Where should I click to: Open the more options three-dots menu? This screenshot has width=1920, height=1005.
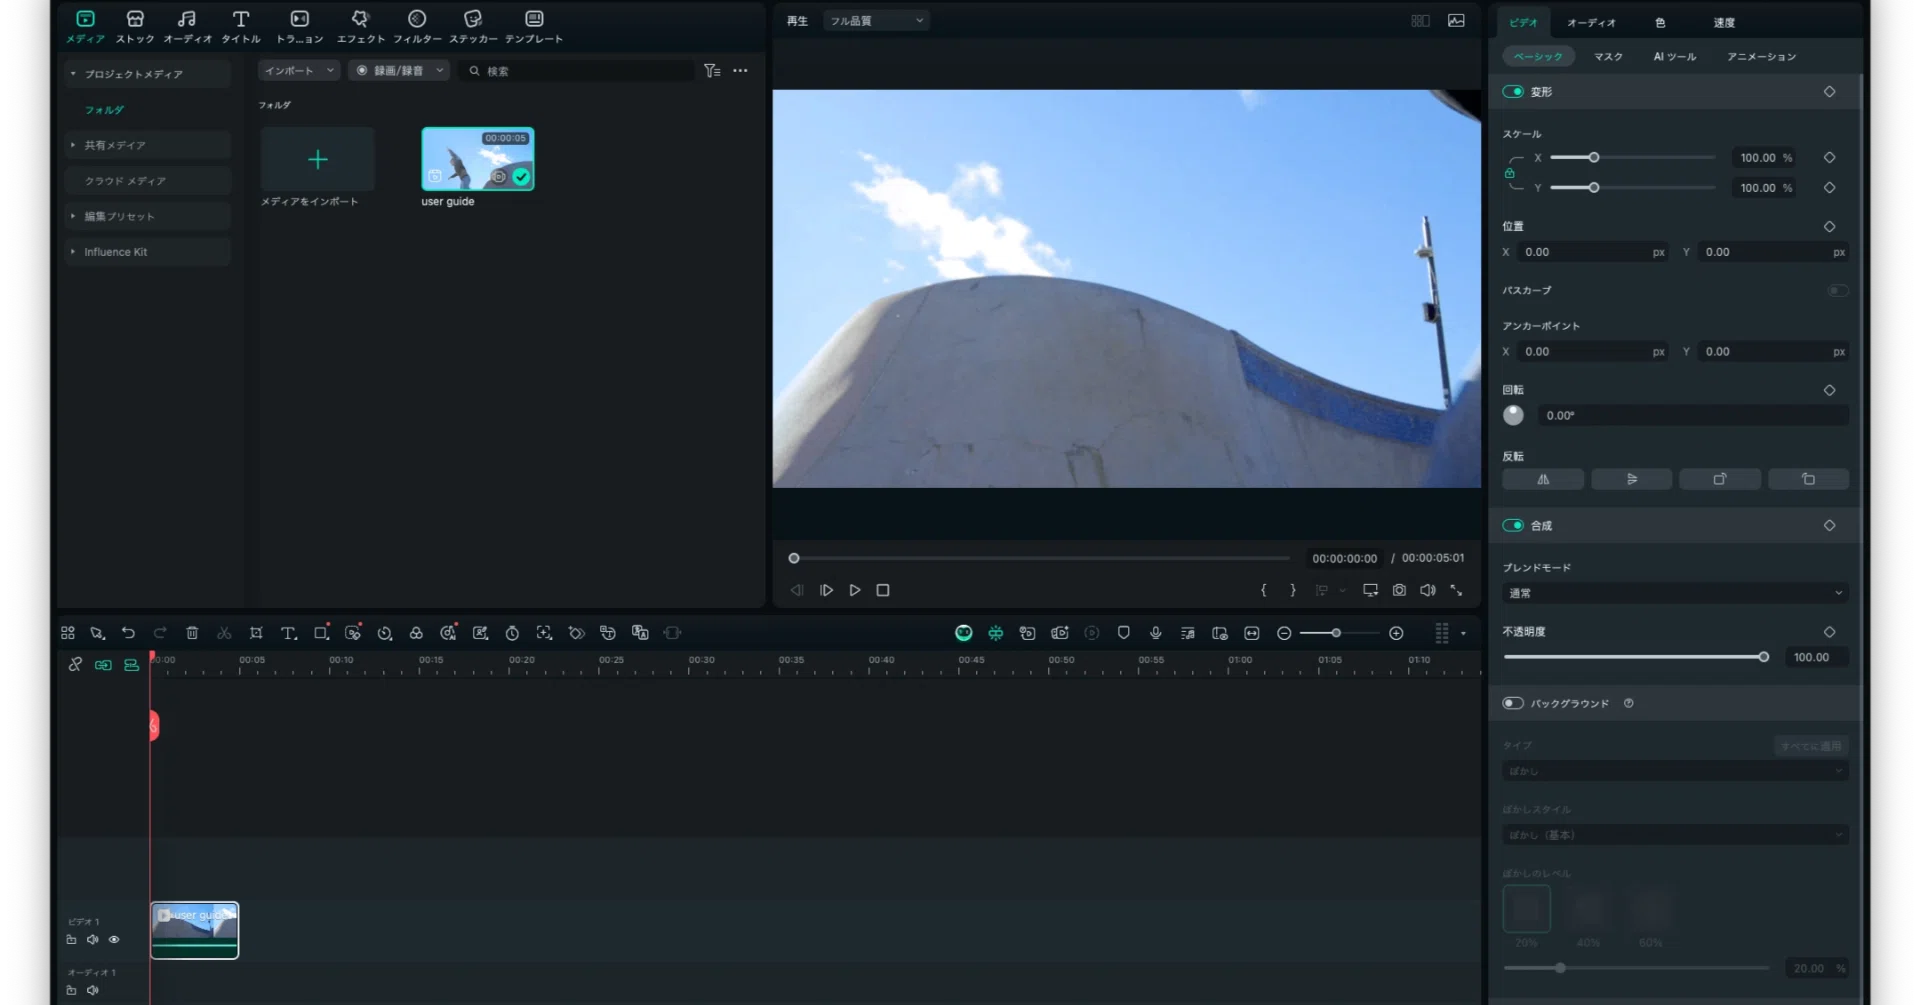[740, 71]
